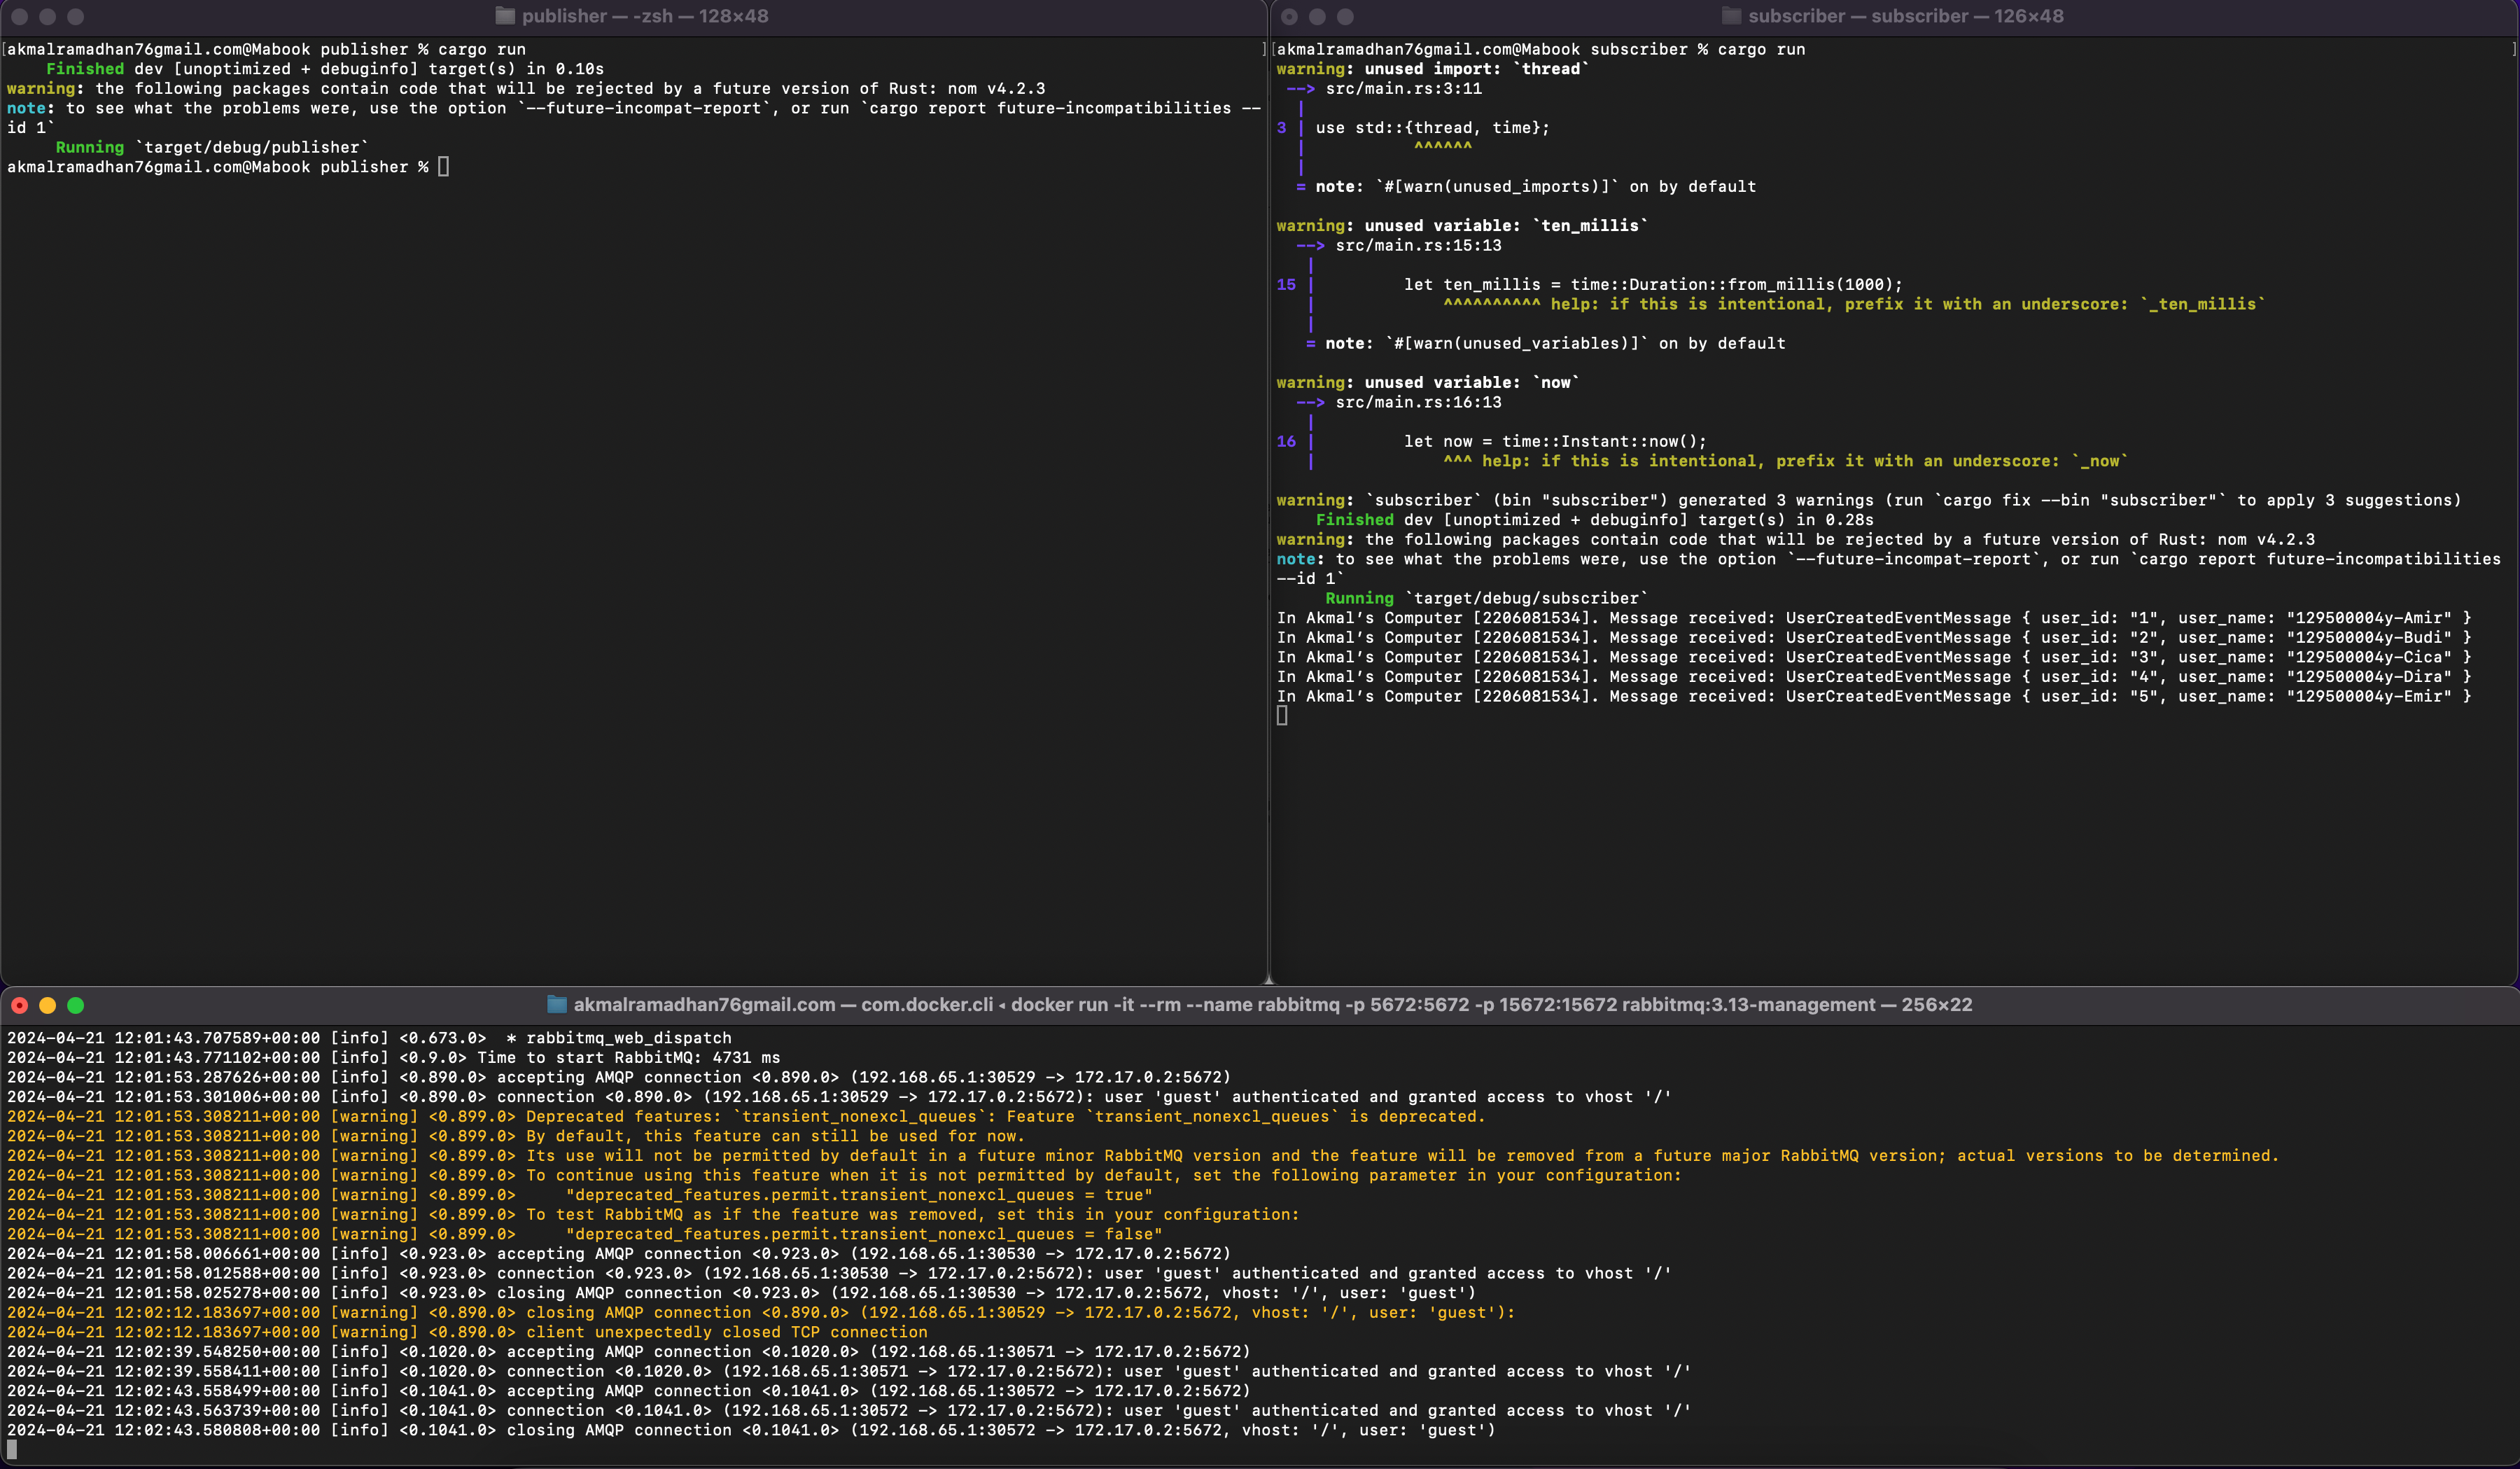2520x1469 pixels.
Task: Focus the publisher window via its title text
Action: pyautogui.click(x=645, y=16)
